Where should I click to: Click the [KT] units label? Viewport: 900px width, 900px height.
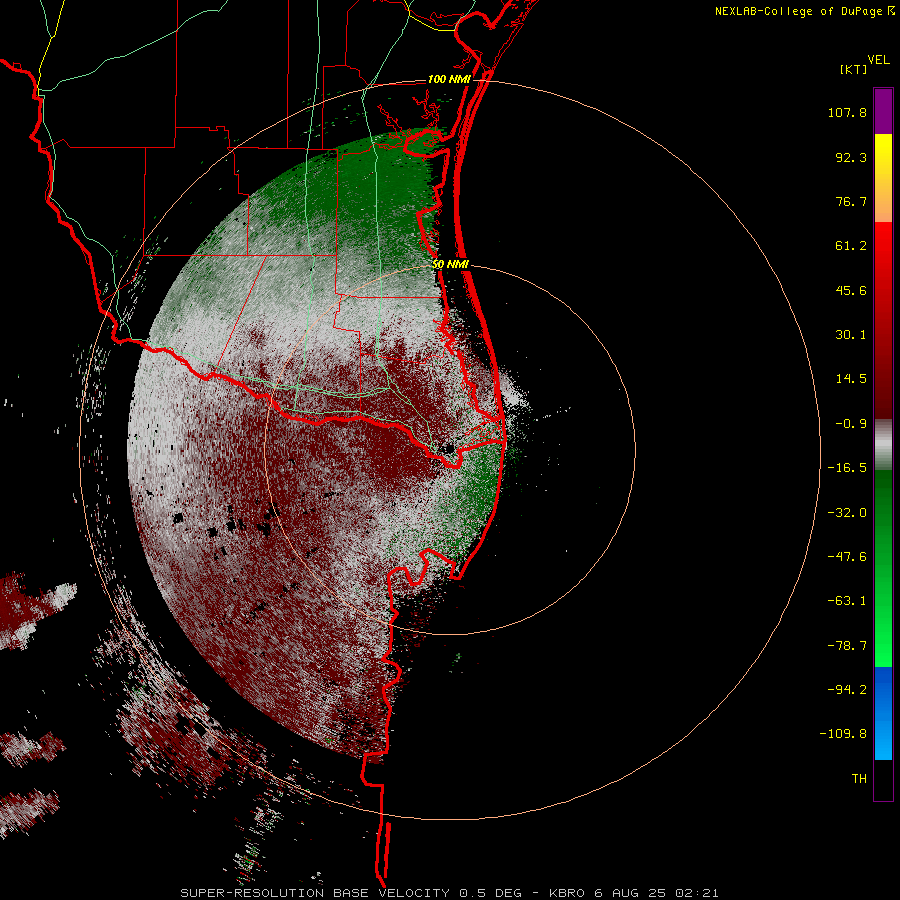click(x=853, y=69)
